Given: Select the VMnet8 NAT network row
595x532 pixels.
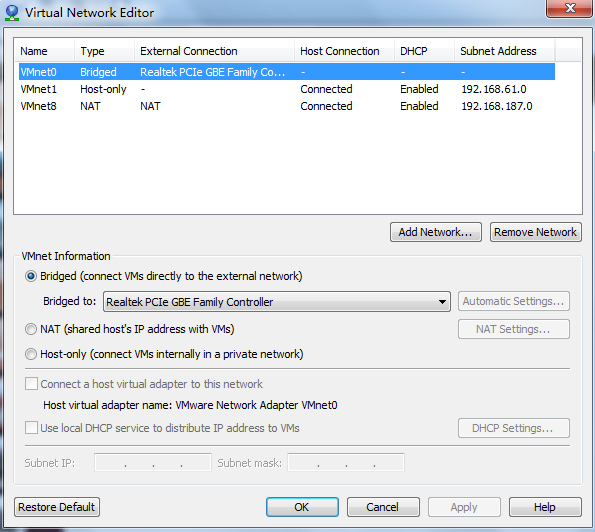Looking at the screenshot, I should tap(287, 106).
